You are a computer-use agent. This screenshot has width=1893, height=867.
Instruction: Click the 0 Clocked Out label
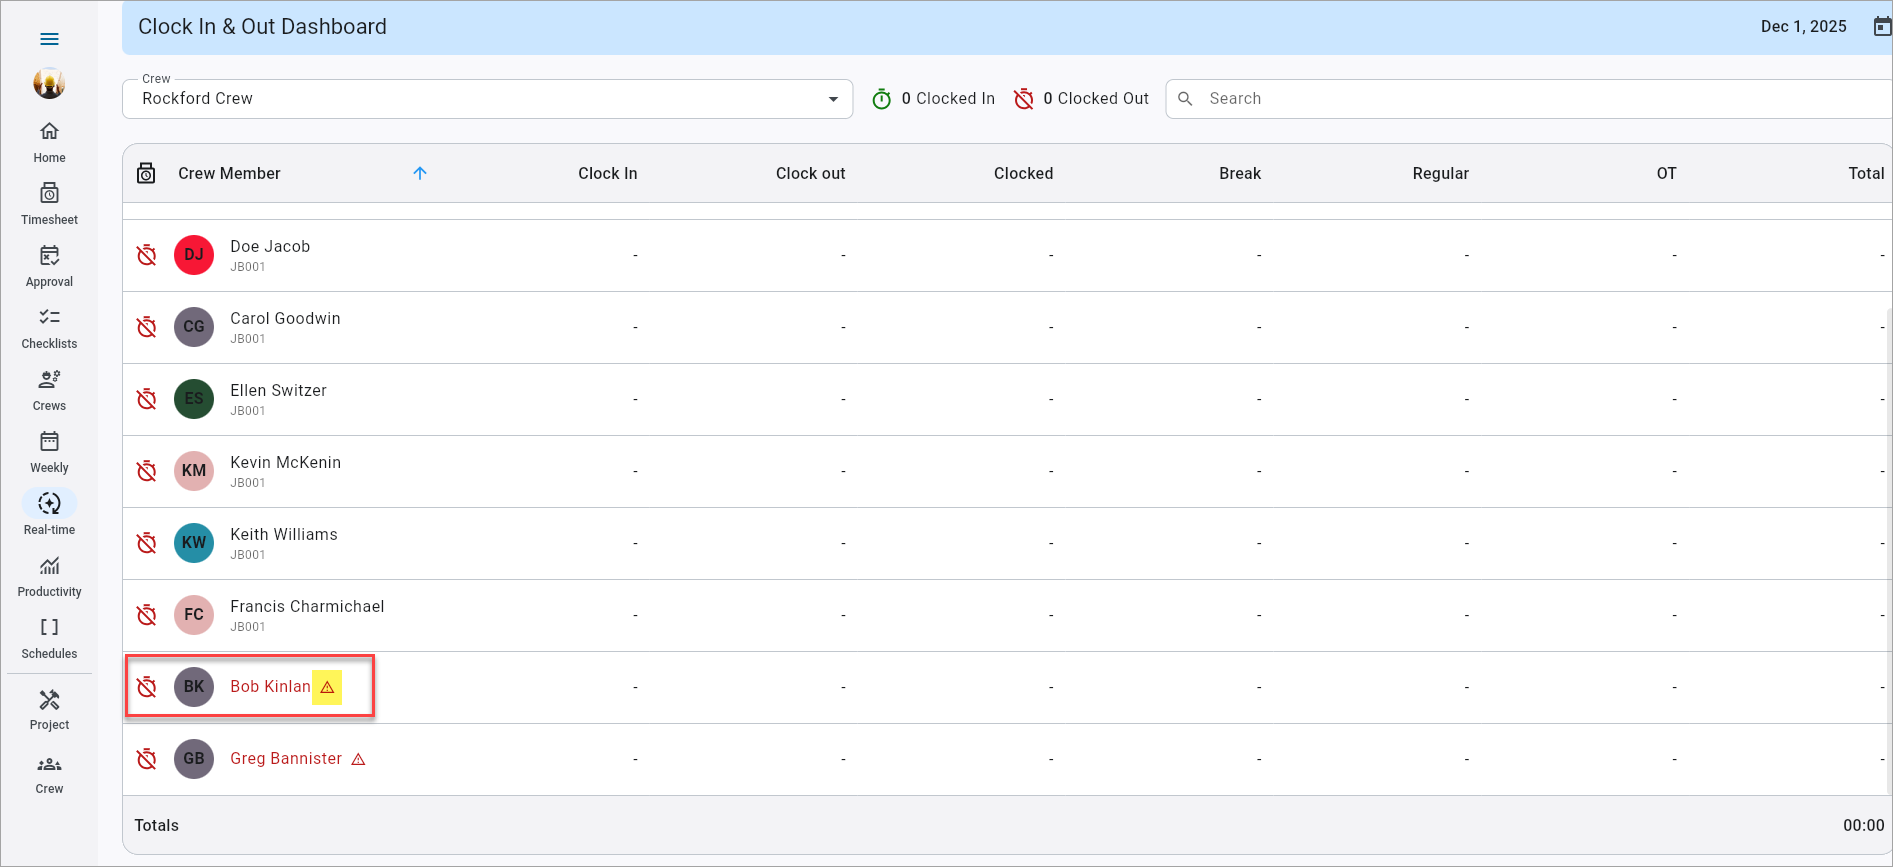coord(1096,99)
